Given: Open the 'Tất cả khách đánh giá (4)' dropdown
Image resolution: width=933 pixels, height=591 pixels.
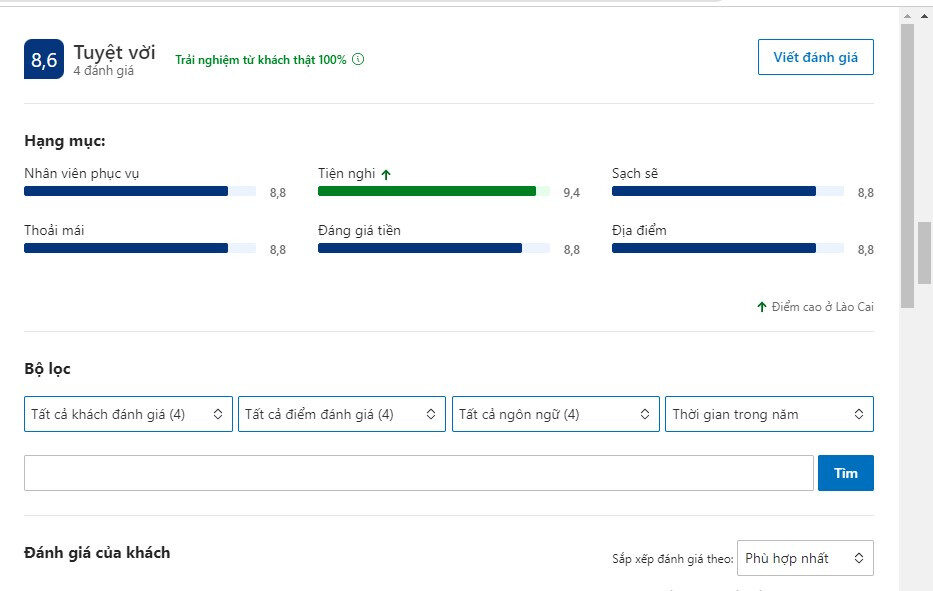Looking at the screenshot, I should point(128,414).
